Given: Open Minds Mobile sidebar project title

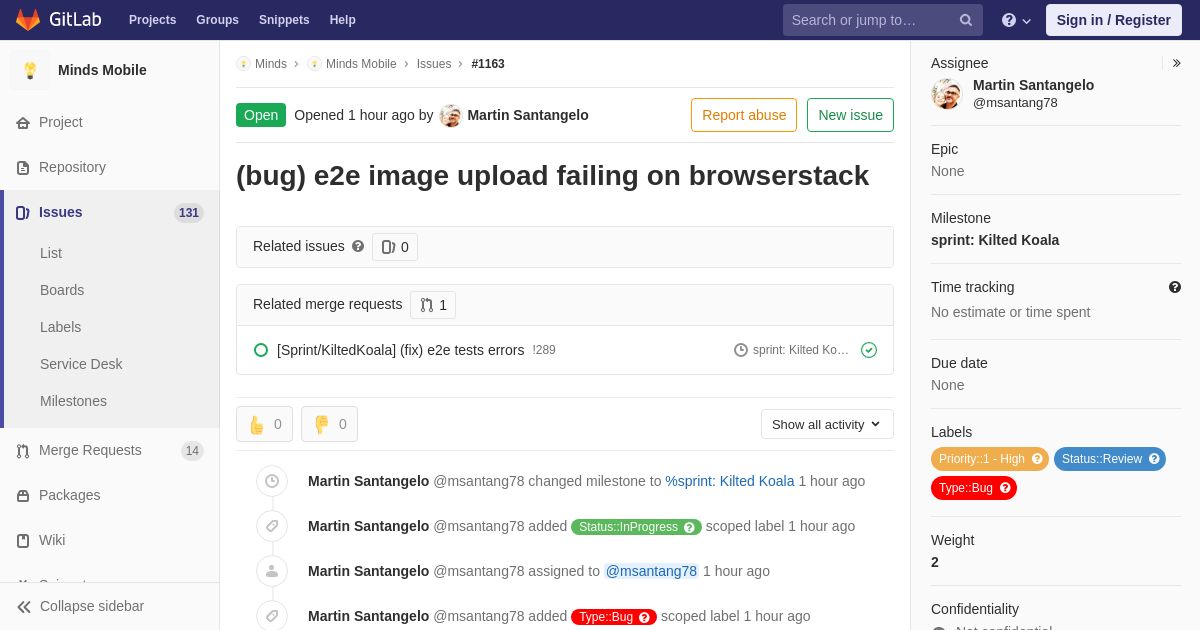Looking at the screenshot, I should [x=102, y=70].
